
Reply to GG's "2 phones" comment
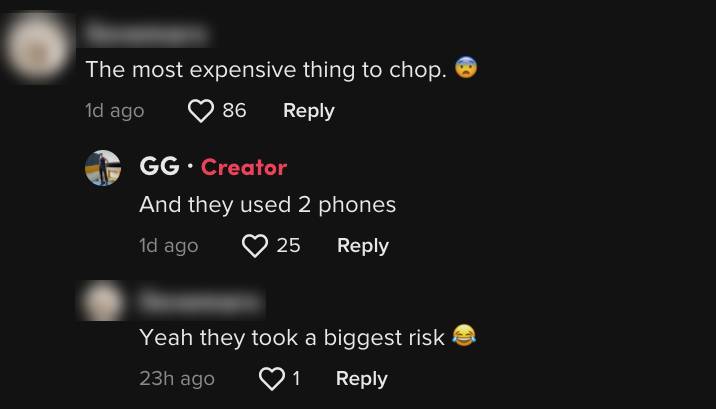363,246
